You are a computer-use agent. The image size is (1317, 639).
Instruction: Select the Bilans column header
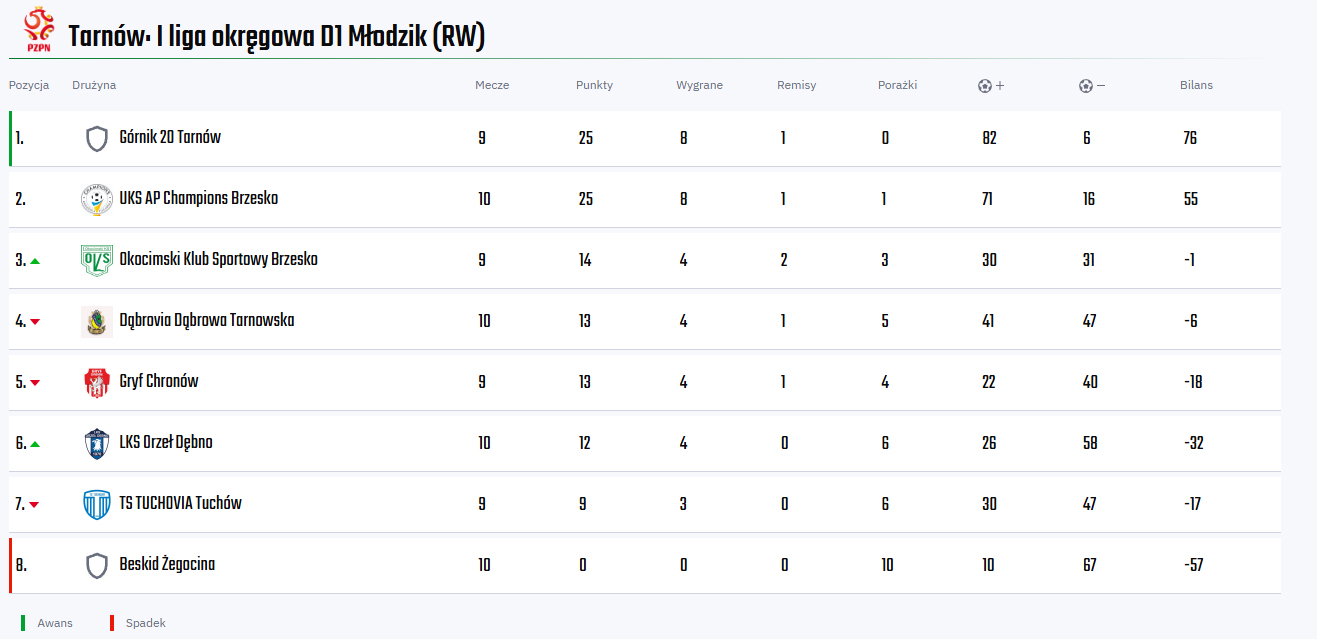point(1196,85)
